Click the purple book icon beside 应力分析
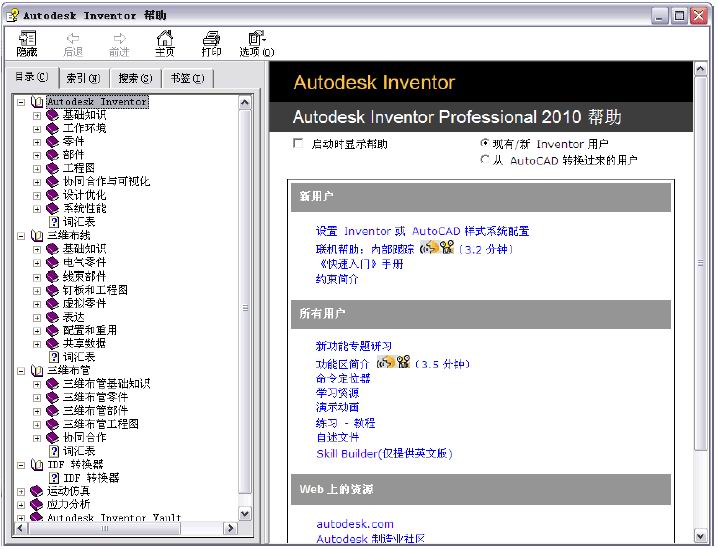The width and height of the screenshot is (718, 549). pyautogui.click(x=36, y=505)
